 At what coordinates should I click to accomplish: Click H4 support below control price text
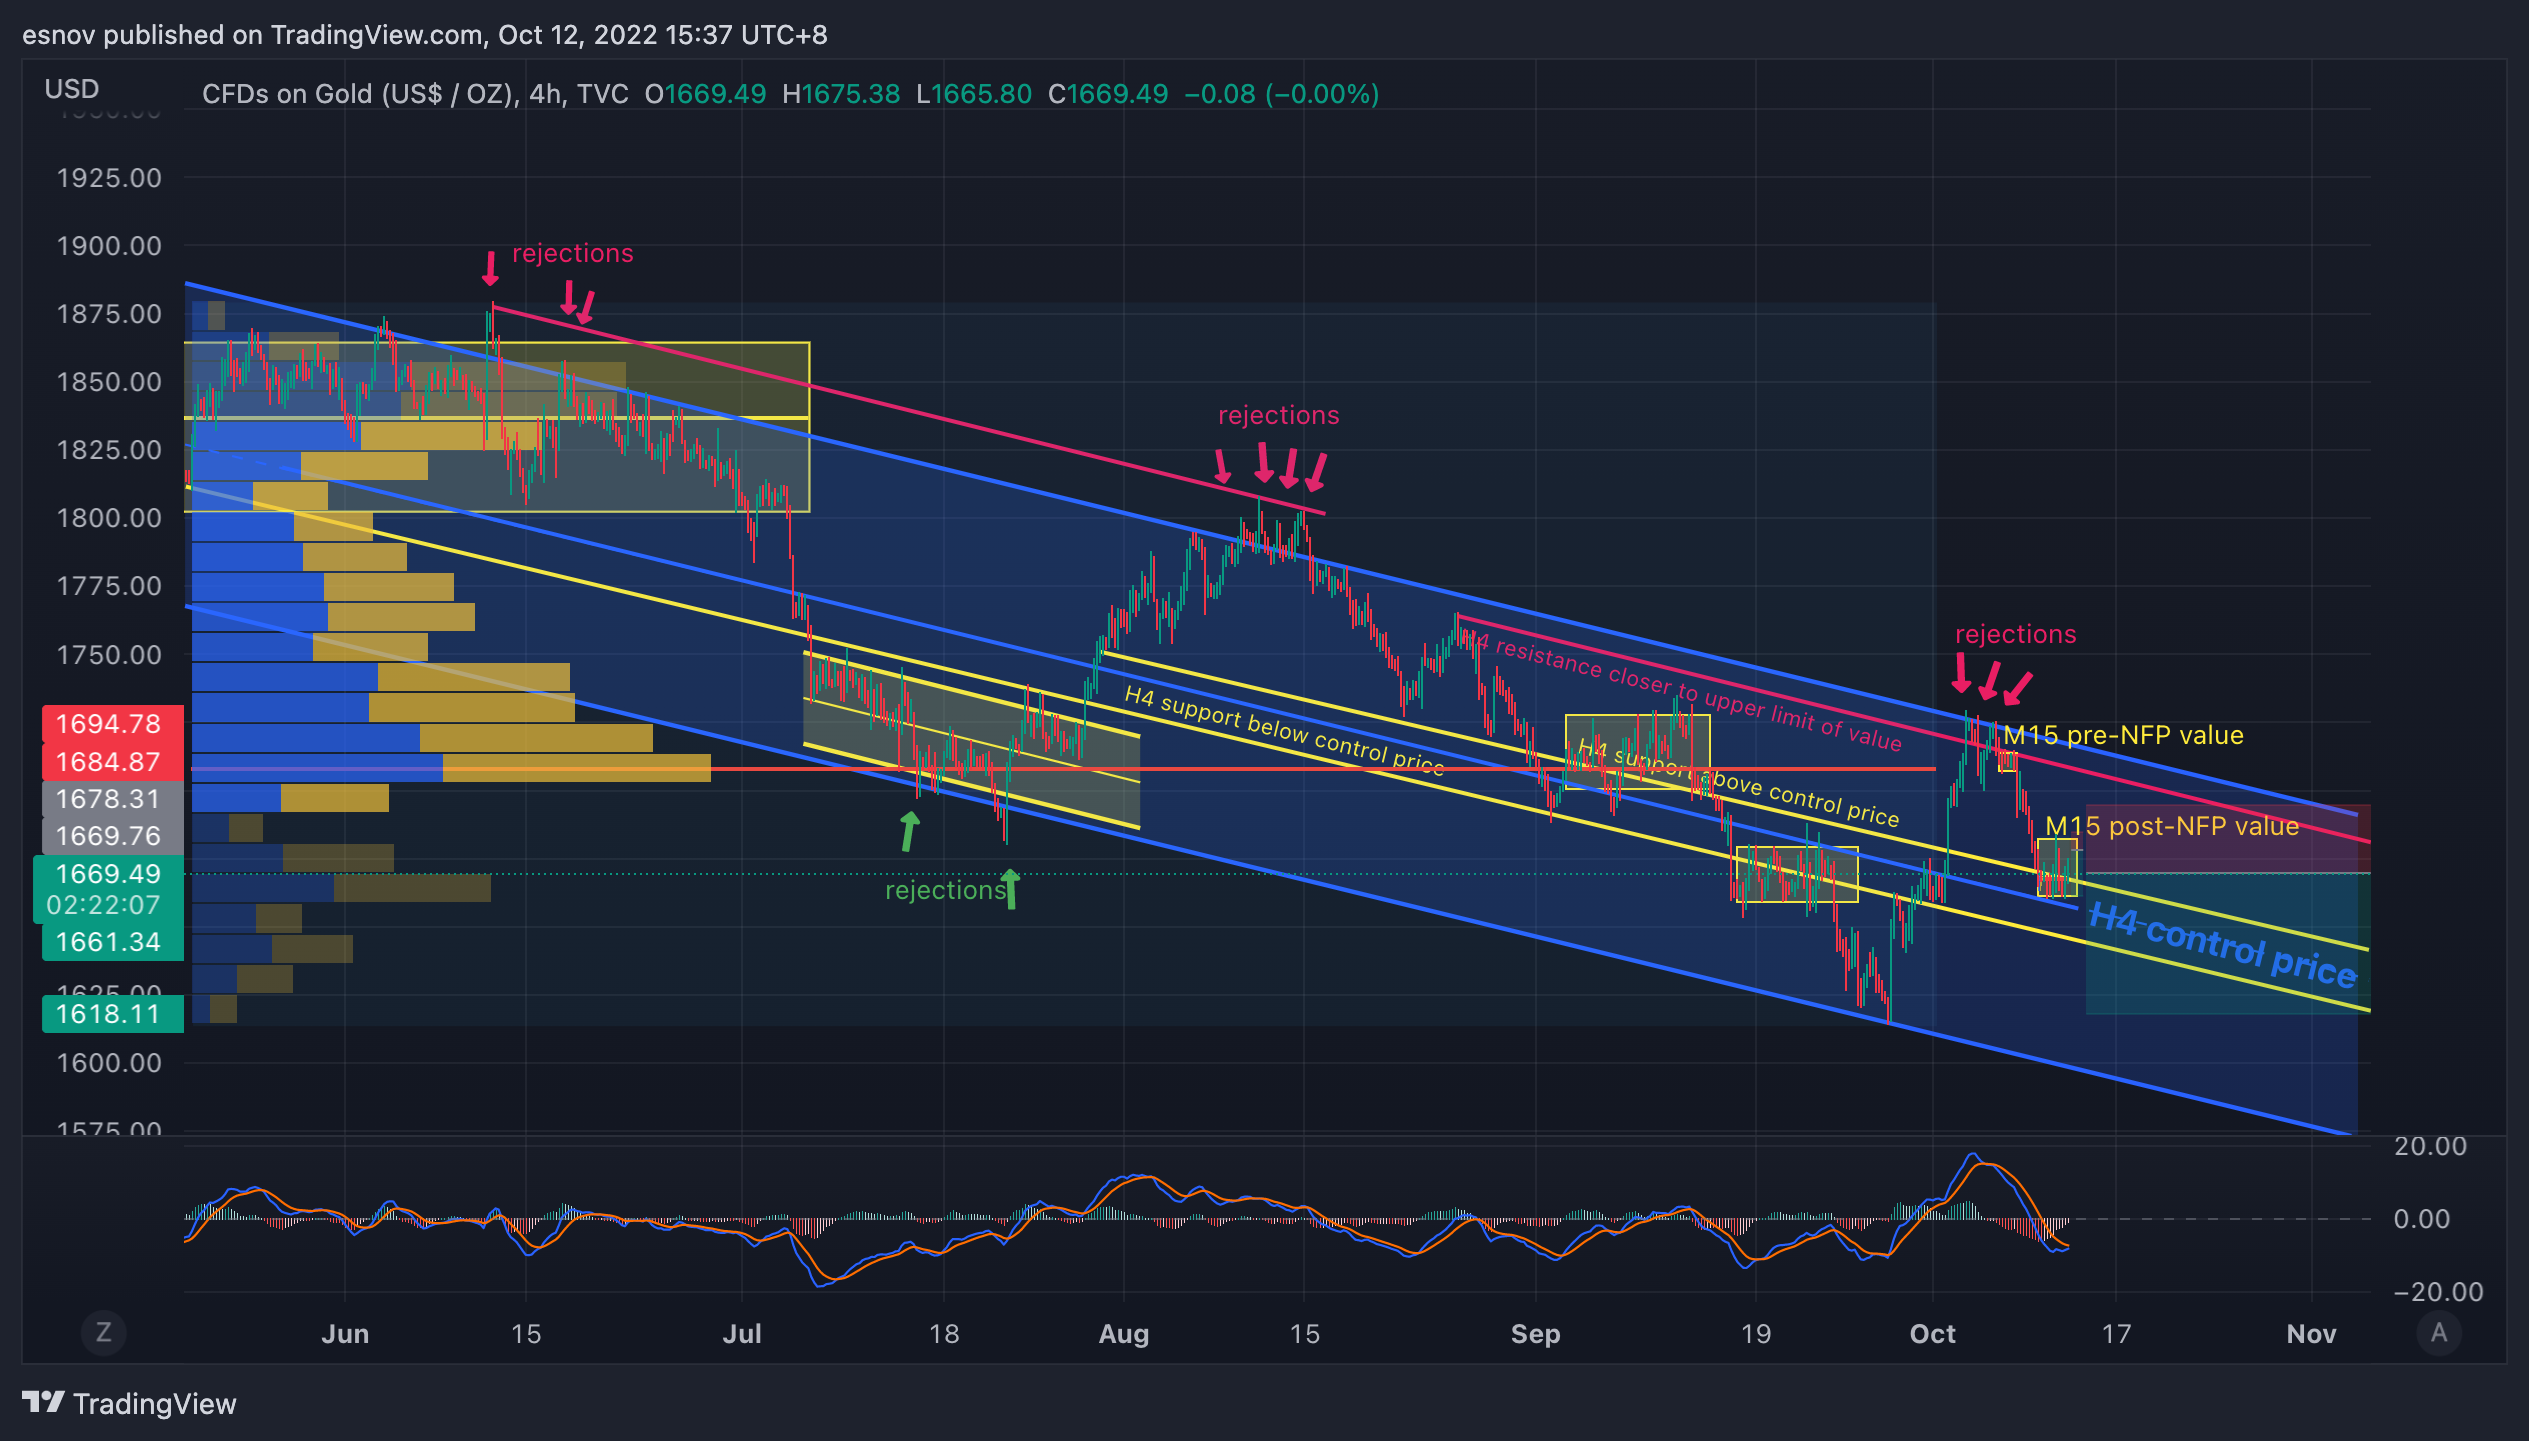tap(1284, 731)
